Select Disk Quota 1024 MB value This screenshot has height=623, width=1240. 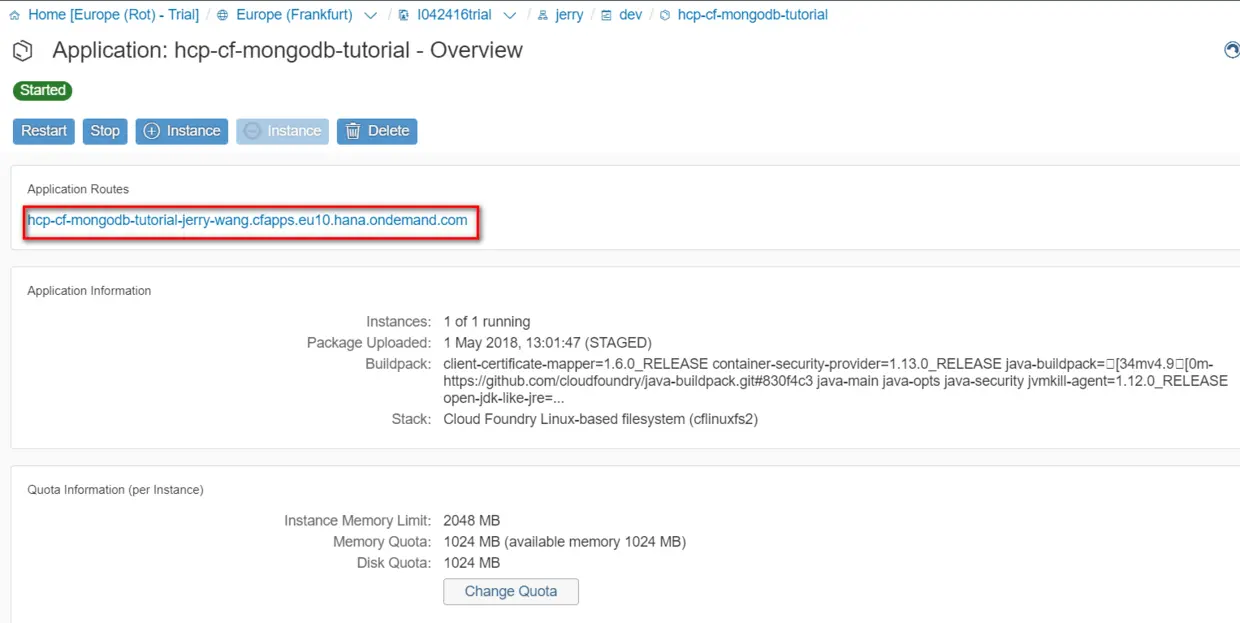point(472,563)
